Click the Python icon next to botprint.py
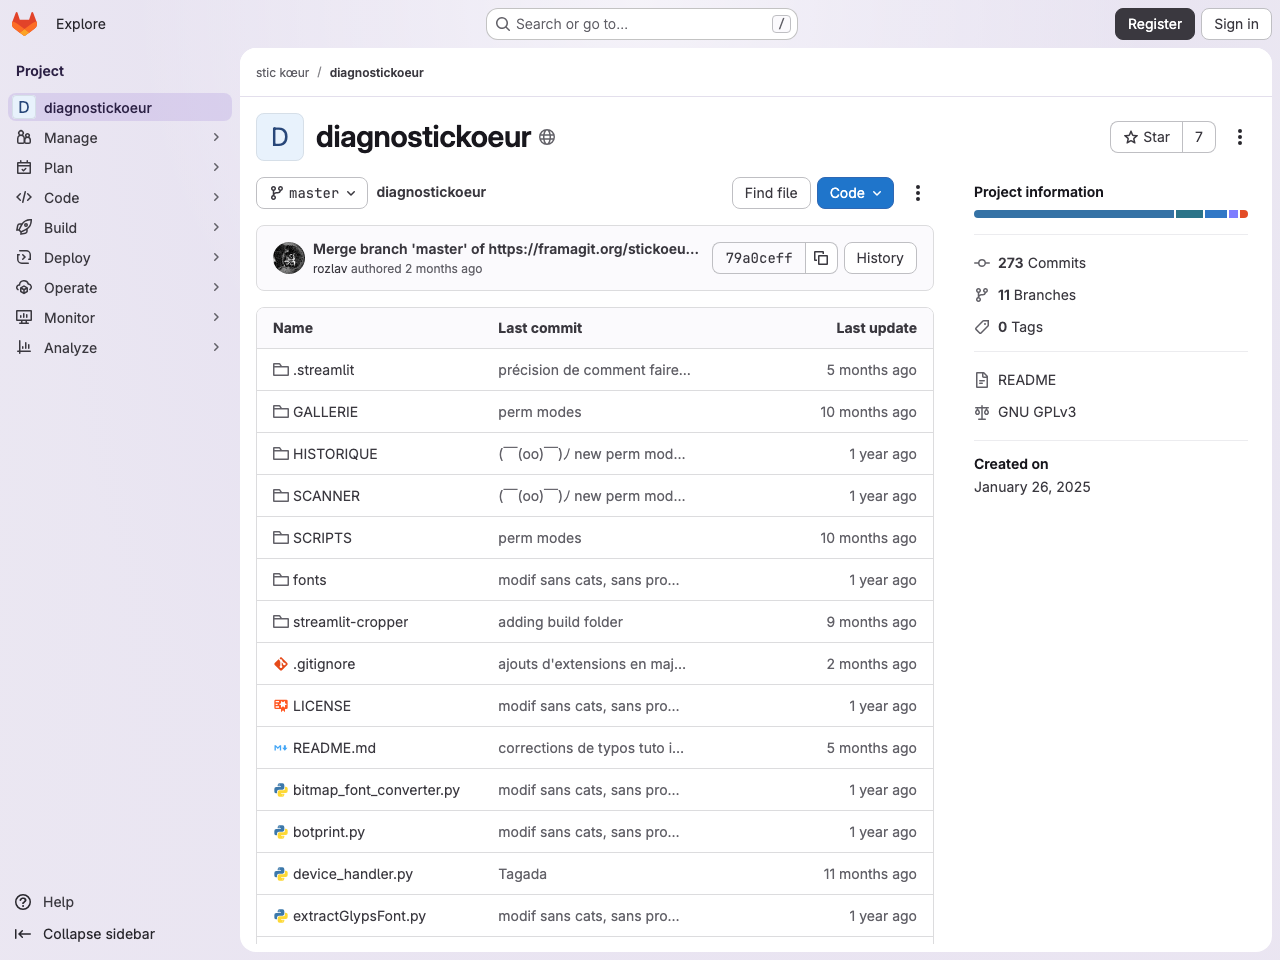 279,831
